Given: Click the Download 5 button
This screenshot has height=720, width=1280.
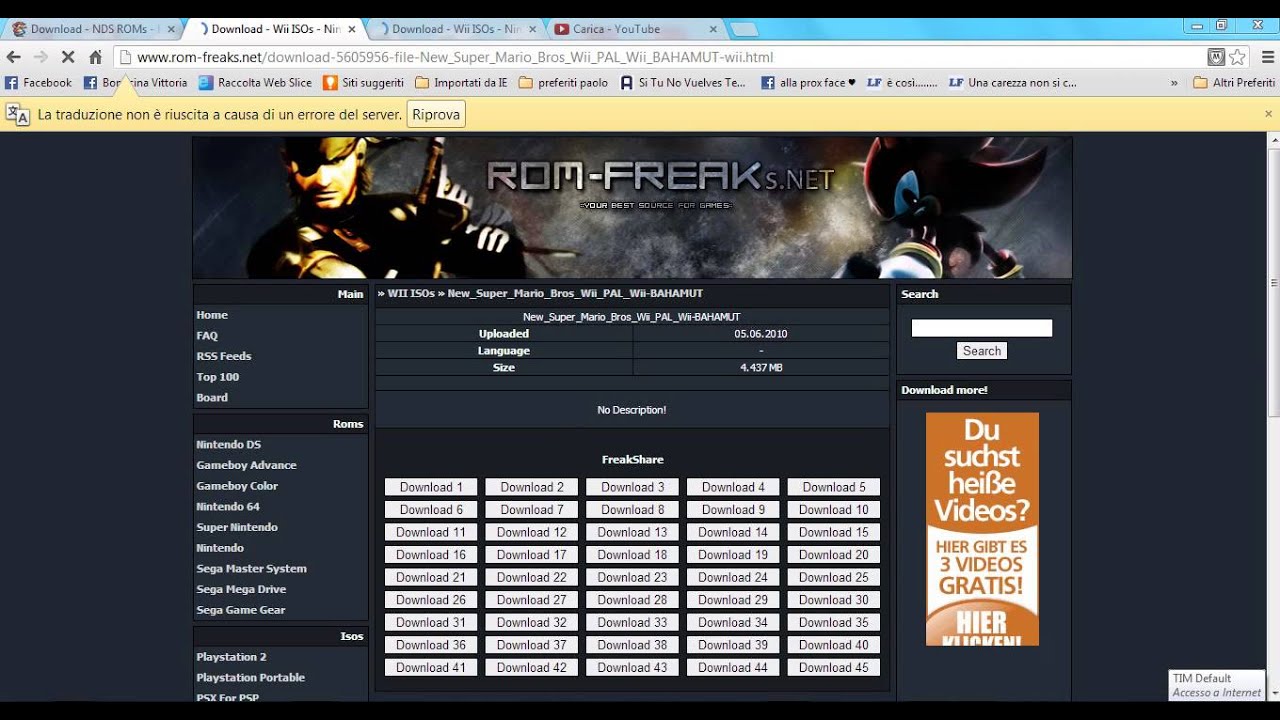Looking at the screenshot, I should tap(834, 487).
